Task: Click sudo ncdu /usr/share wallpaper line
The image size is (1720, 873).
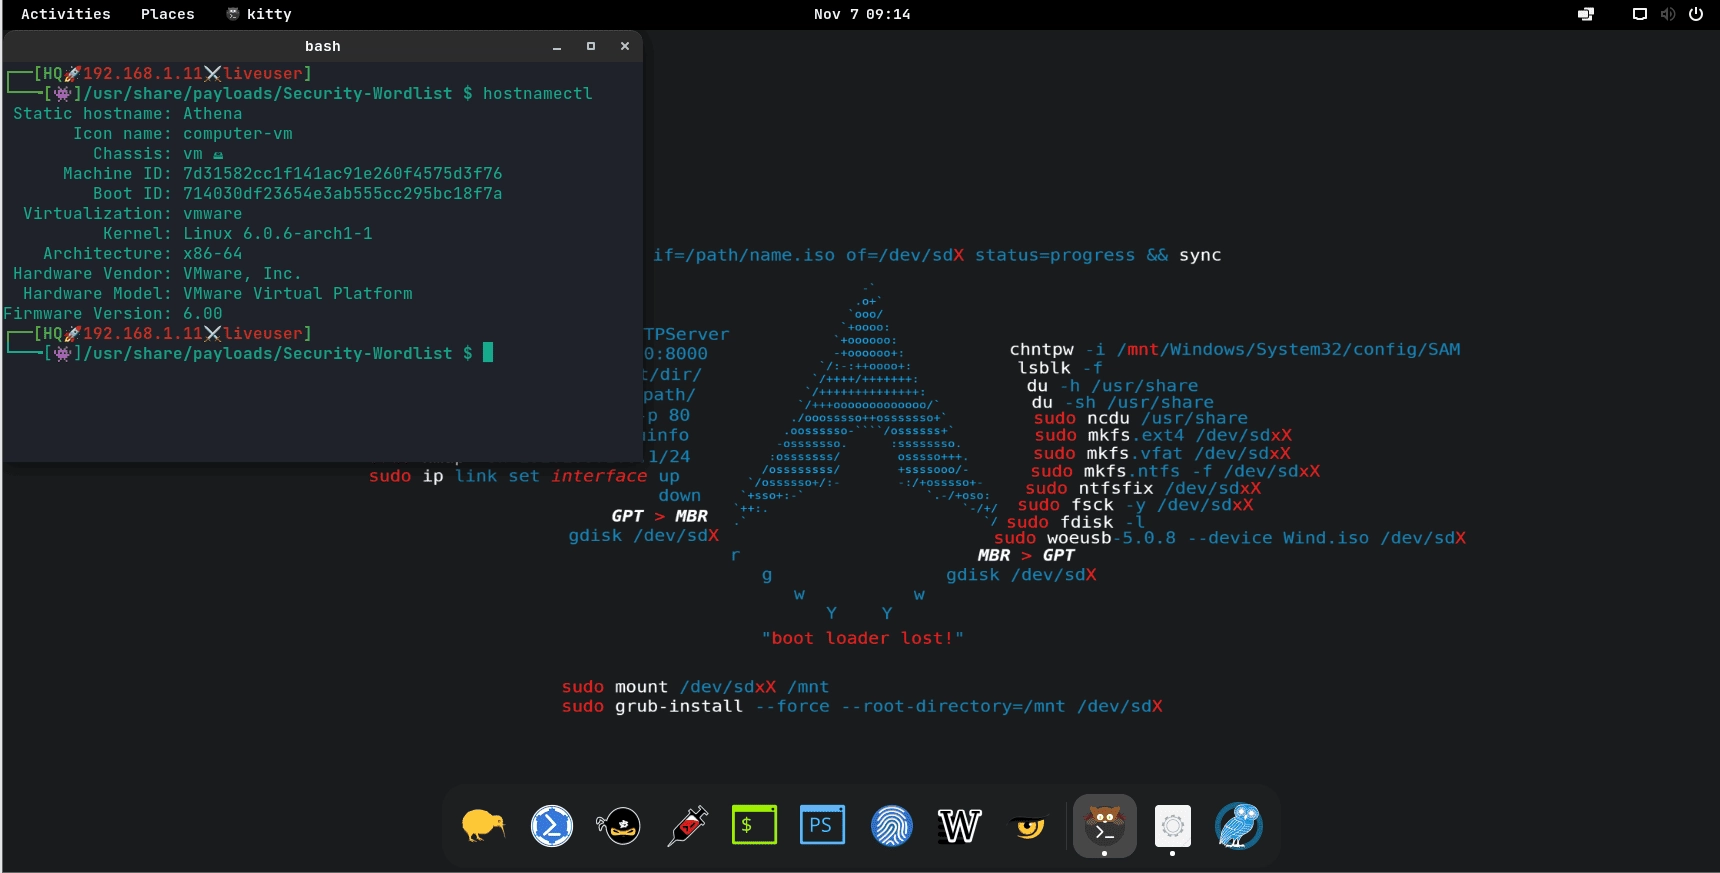Action: click(x=1141, y=418)
